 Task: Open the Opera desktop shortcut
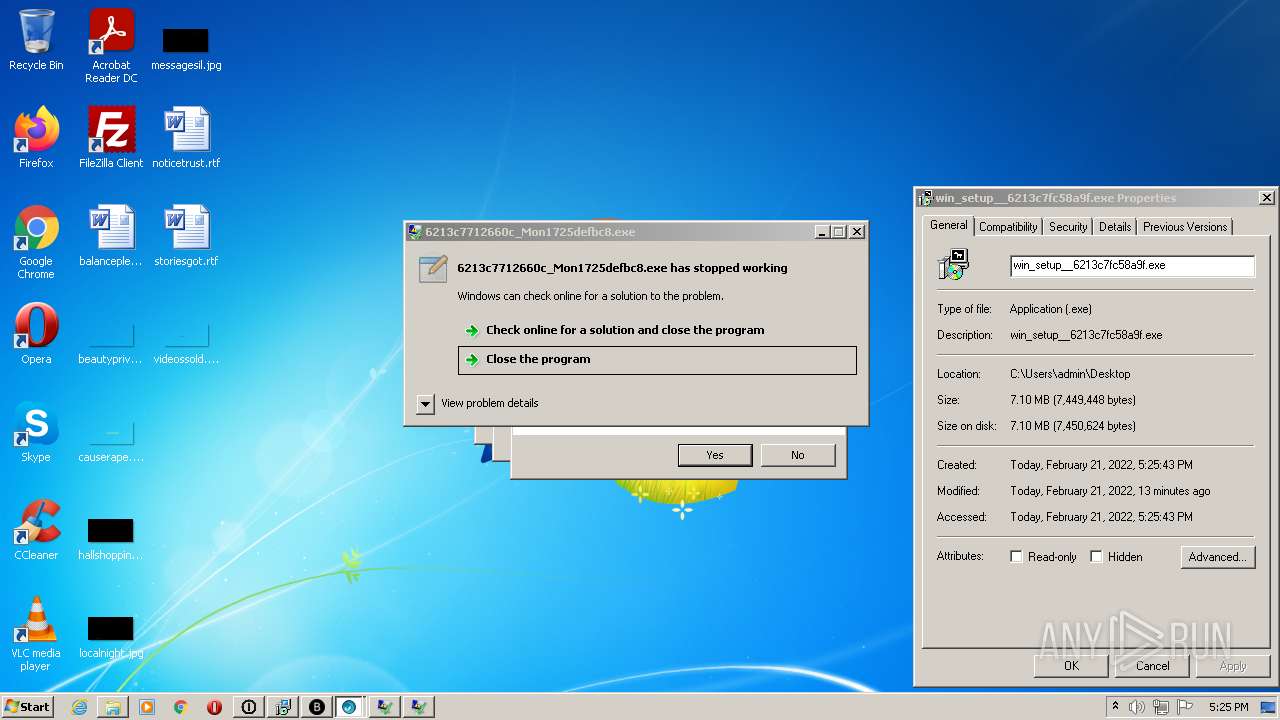click(36, 334)
